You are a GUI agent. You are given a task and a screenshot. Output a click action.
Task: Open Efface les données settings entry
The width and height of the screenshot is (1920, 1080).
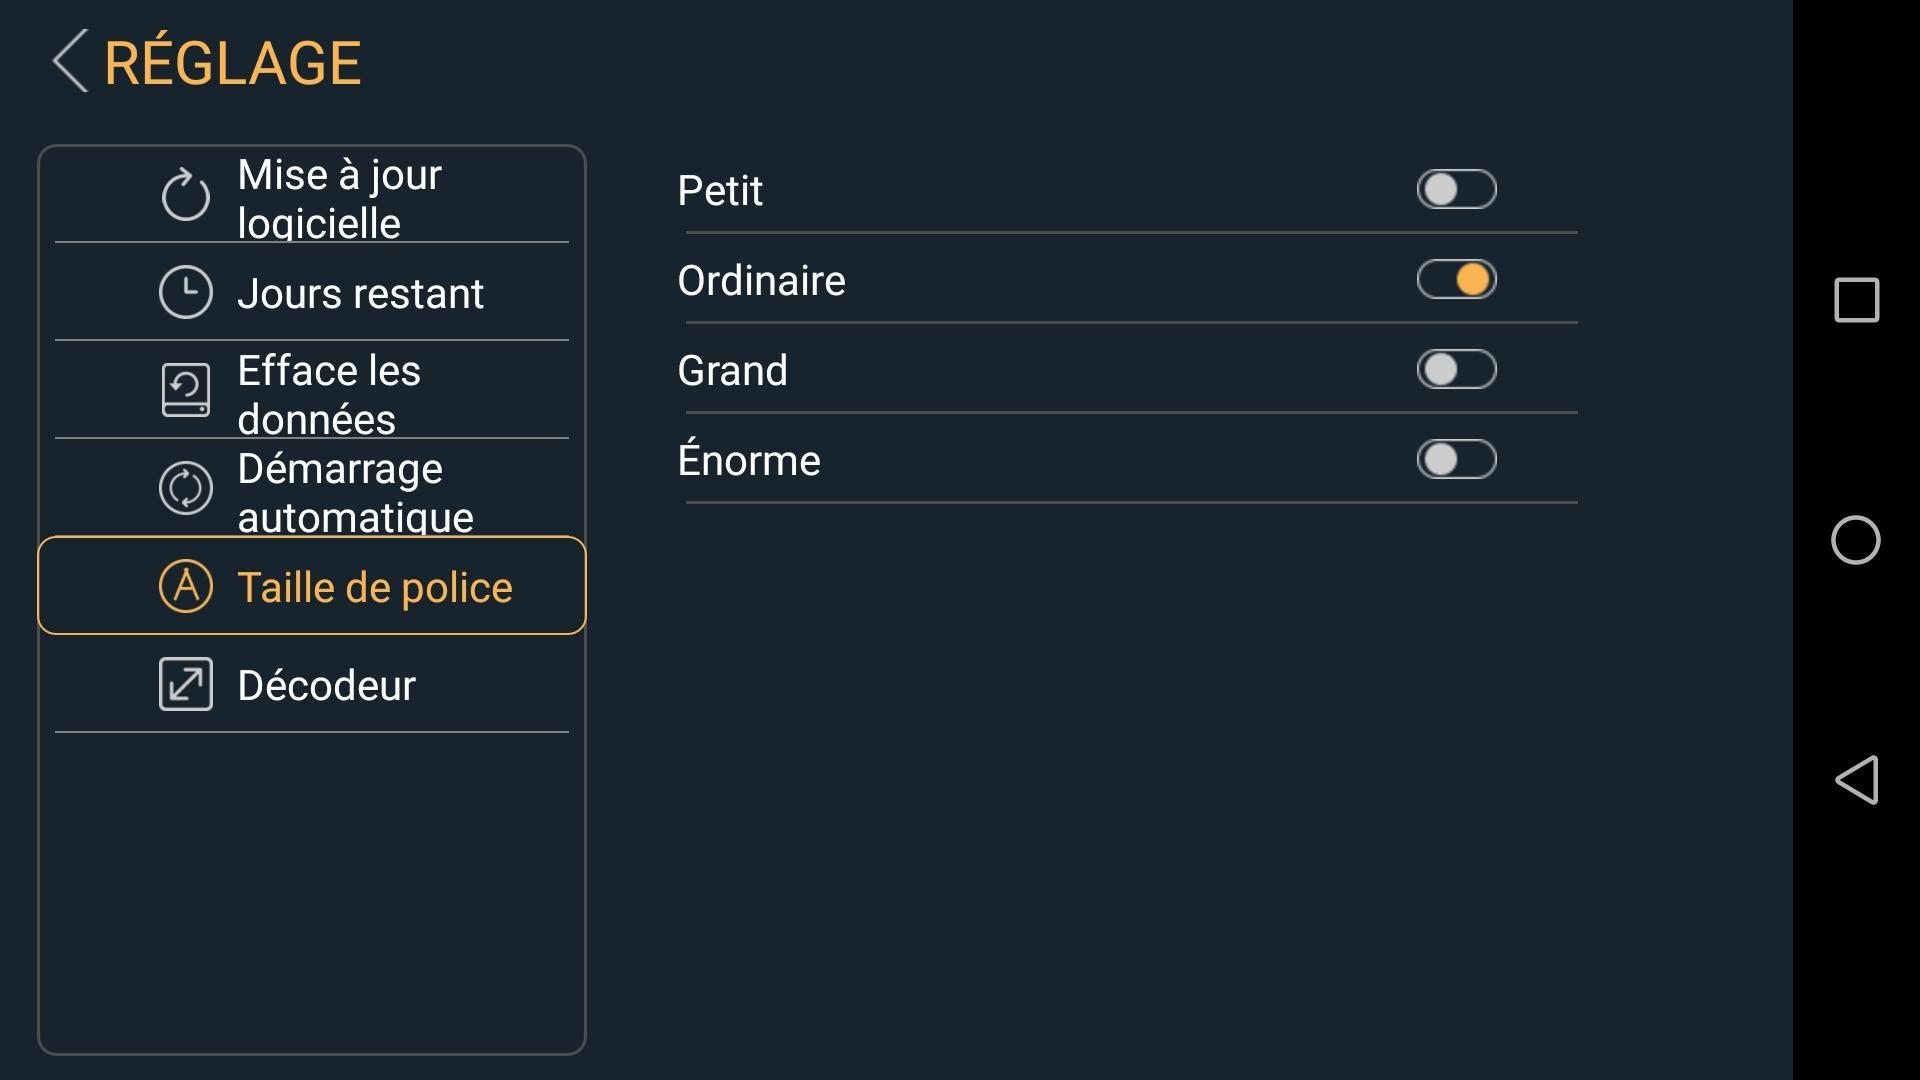pyautogui.click(x=312, y=390)
